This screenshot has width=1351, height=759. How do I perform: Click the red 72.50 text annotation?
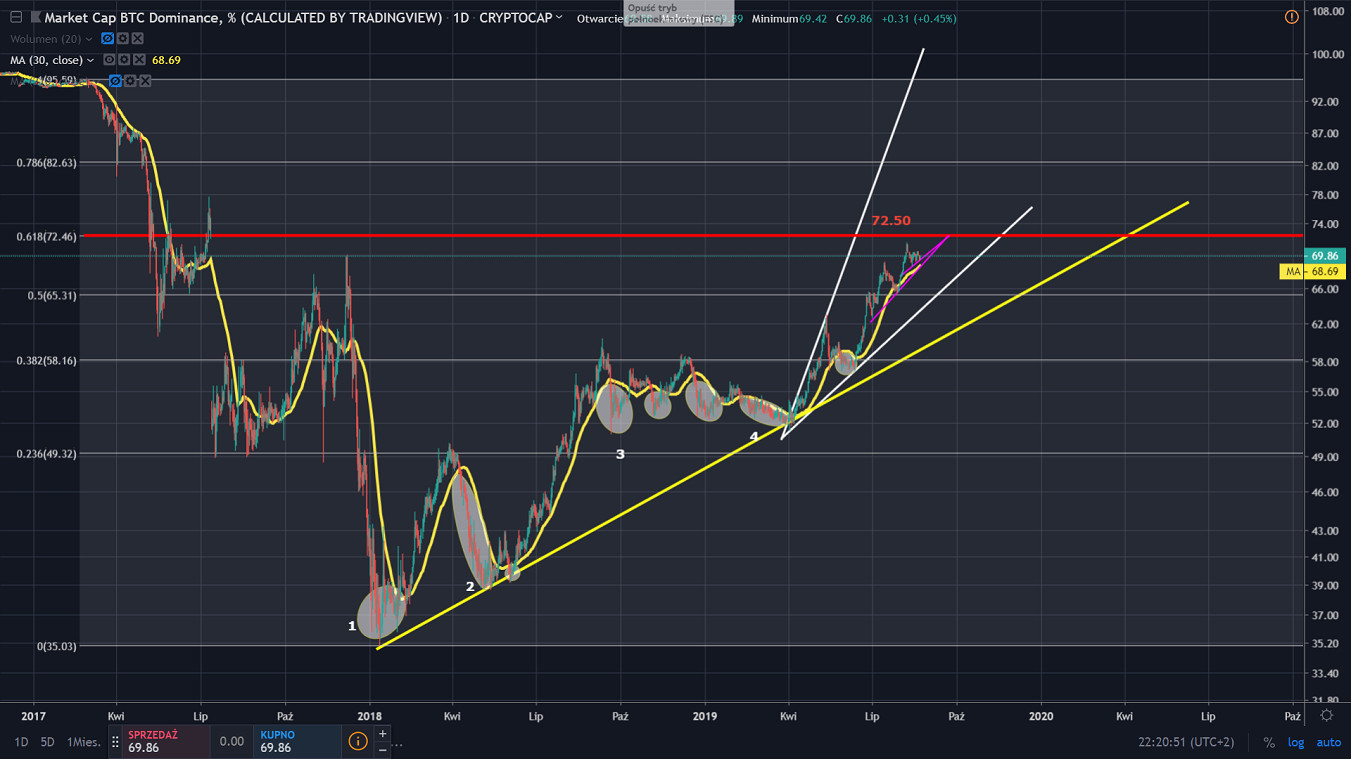(x=891, y=220)
